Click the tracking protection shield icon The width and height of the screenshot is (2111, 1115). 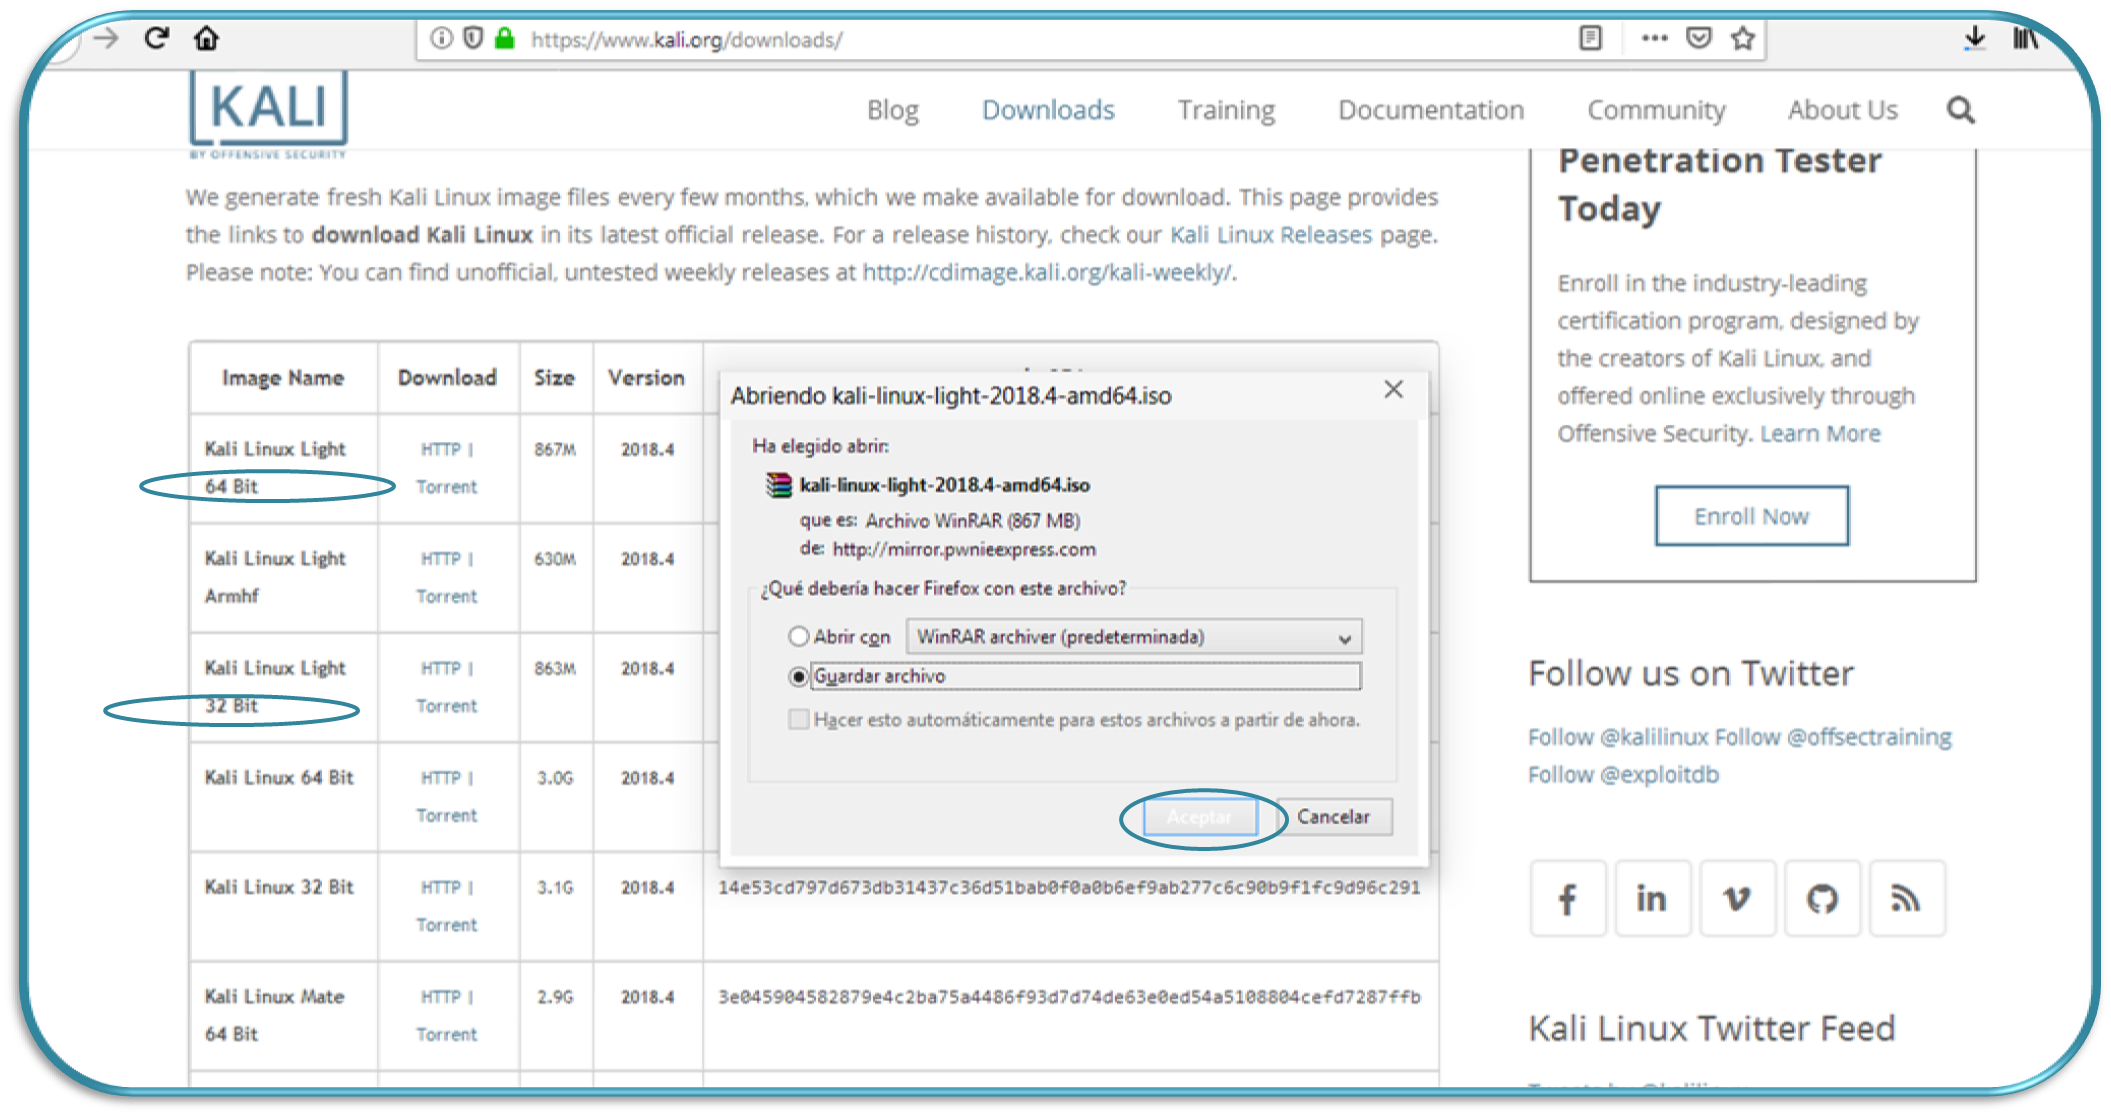(473, 39)
